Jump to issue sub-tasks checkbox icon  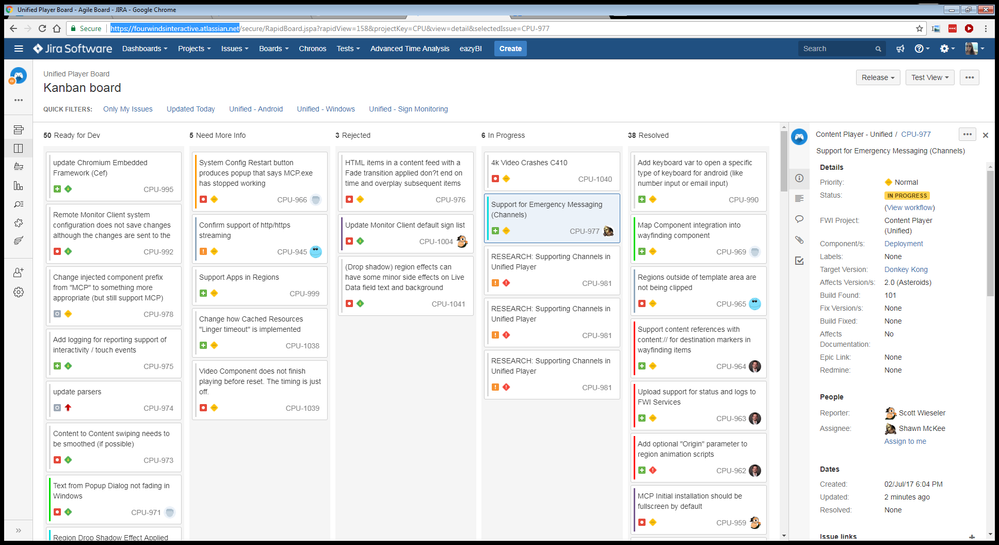click(x=799, y=261)
